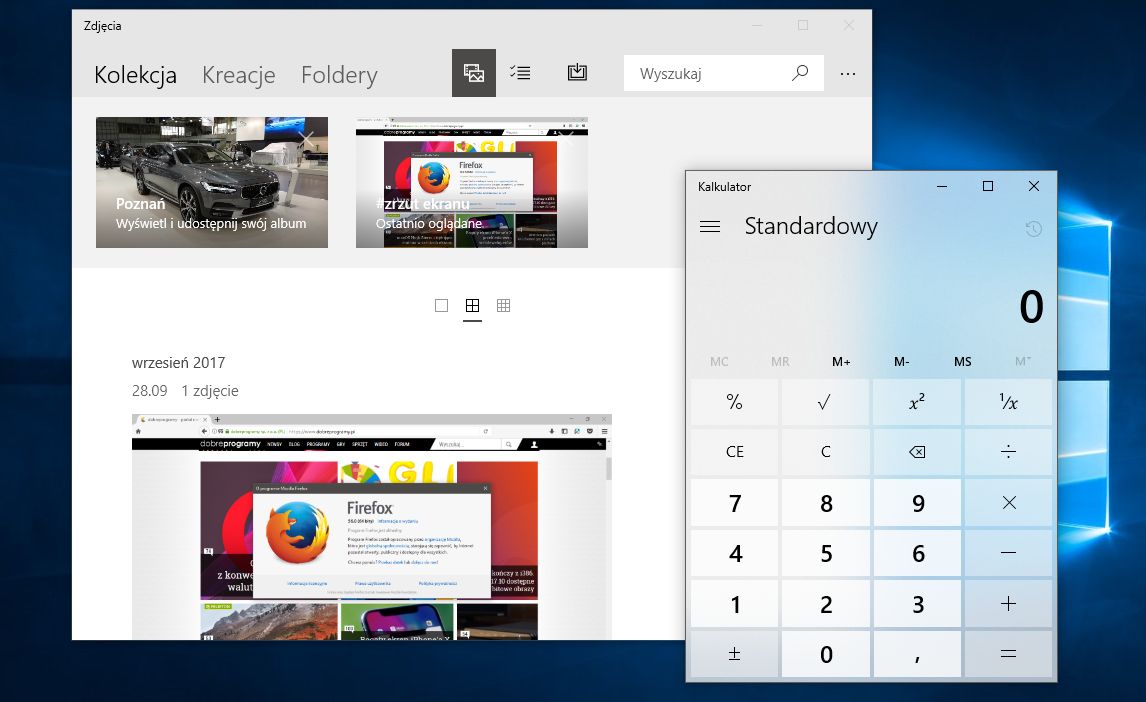1146x702 pixels.
Task: Click the square root key
Action: (x=825, y=402)
